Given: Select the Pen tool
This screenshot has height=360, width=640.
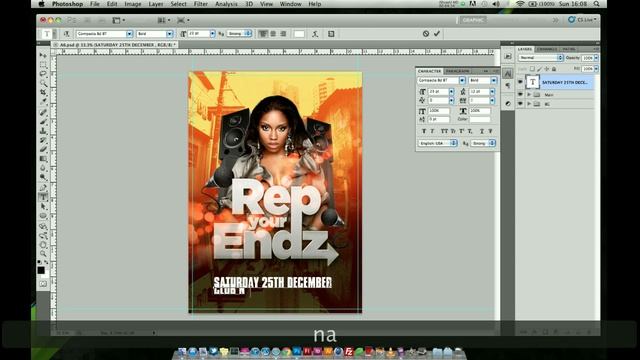Looking at the screenshot, I should [x=43, y=187].
